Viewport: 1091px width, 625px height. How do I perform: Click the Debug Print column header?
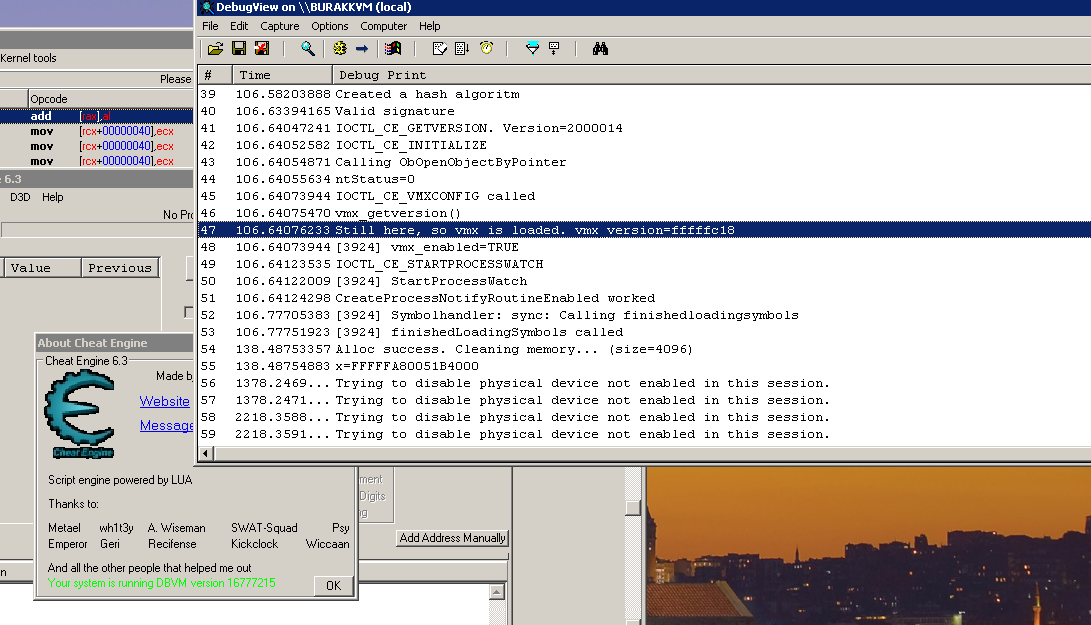[x=382, y=75]
